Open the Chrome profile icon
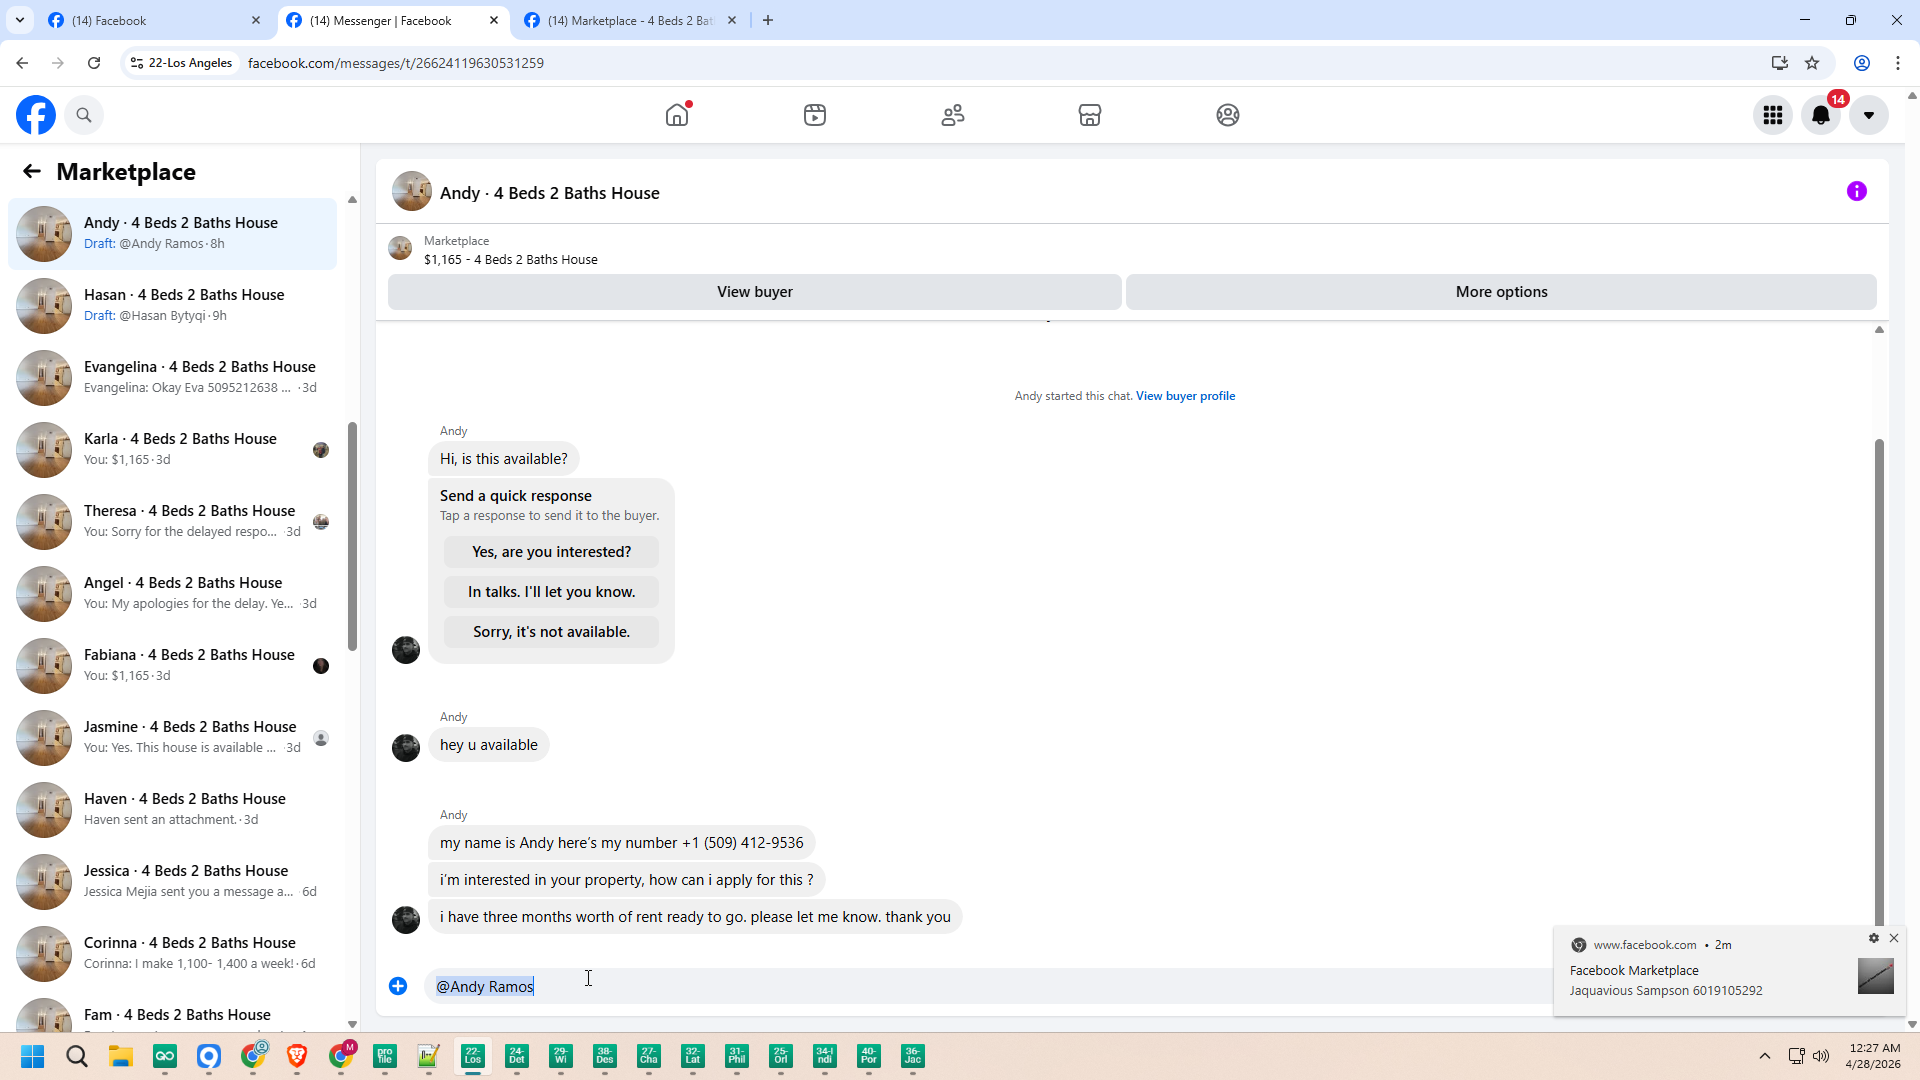Screen dimensions: 1920x1080 coord(1862,63)
